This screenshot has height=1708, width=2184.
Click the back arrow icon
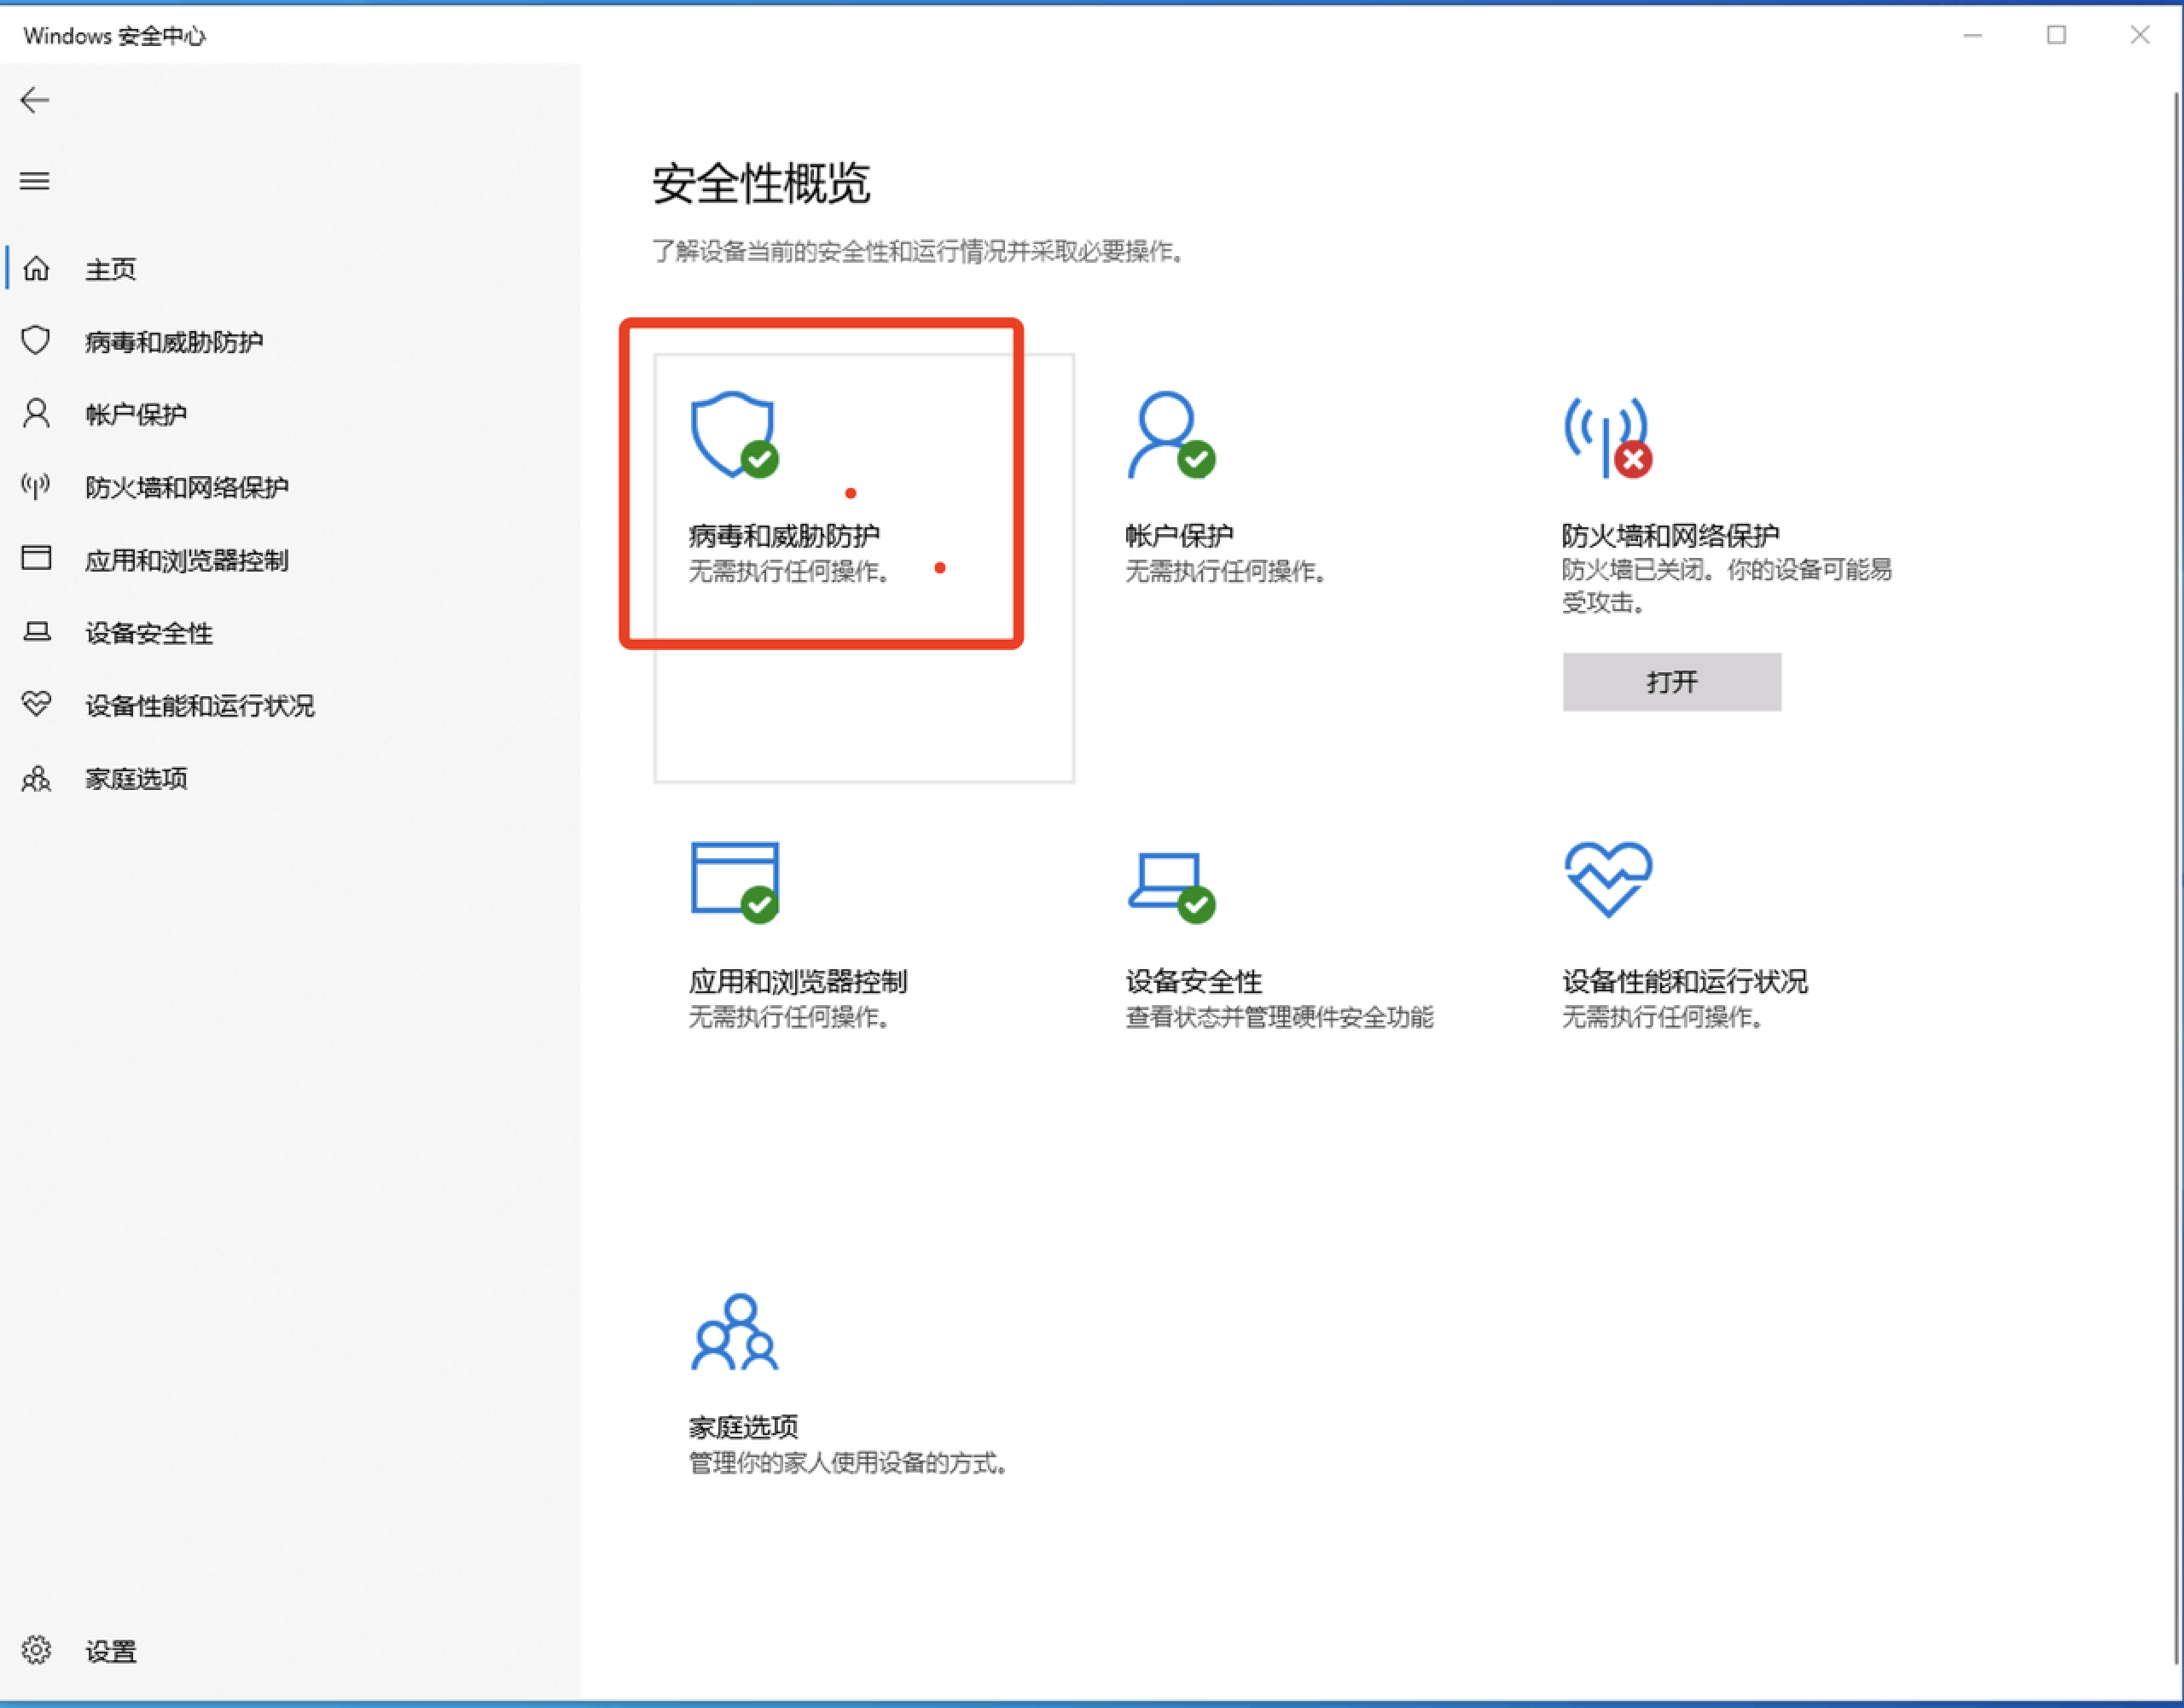tap(35, 100)
